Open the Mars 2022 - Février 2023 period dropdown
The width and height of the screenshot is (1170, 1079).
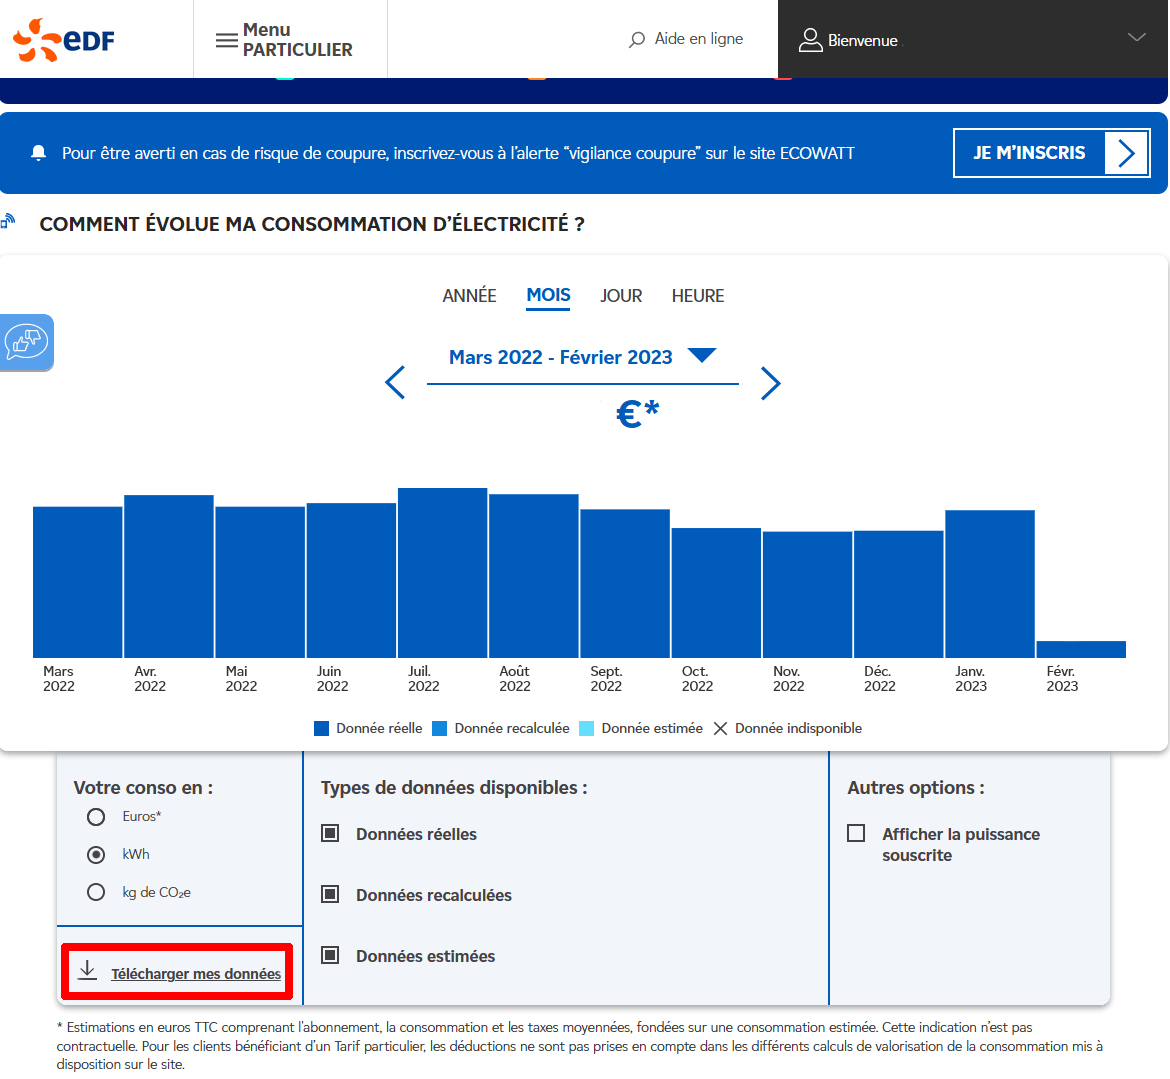(701, 355)
